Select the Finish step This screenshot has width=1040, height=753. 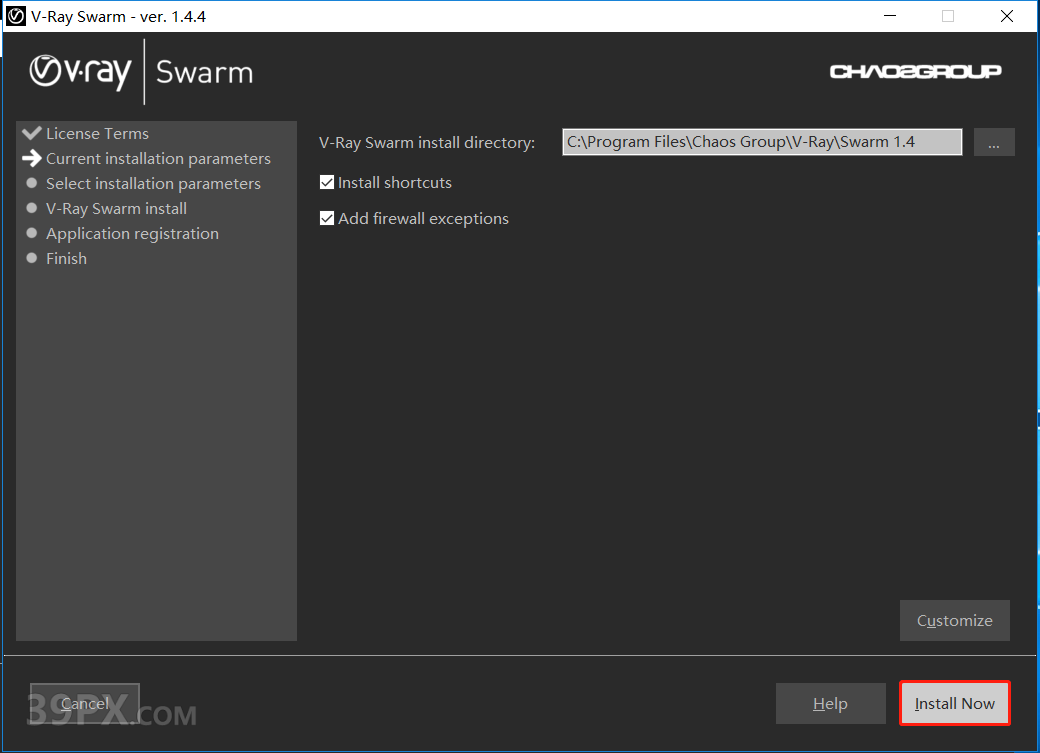(x=66, y=258)
